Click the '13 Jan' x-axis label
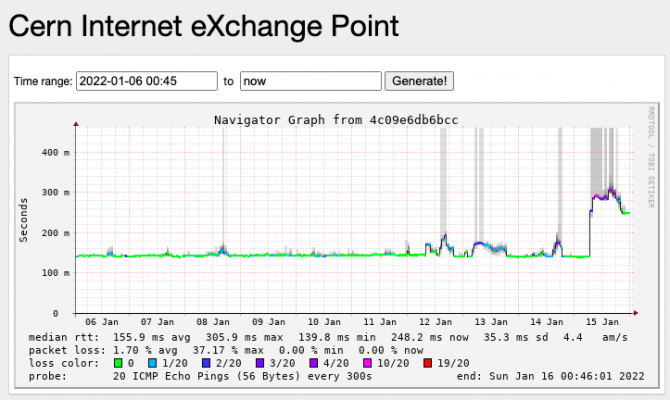Viewport: 670px width, 400px height. point(491,322)
